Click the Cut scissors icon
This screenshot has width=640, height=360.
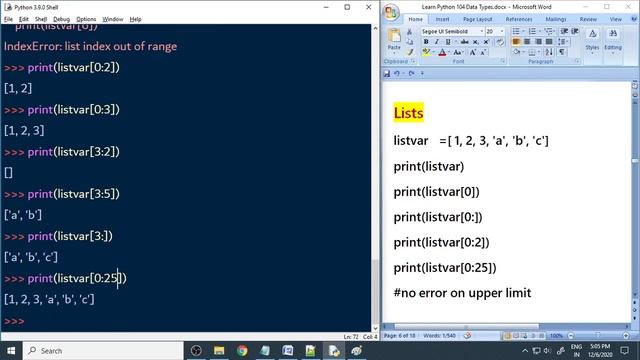tap(410, 31)
